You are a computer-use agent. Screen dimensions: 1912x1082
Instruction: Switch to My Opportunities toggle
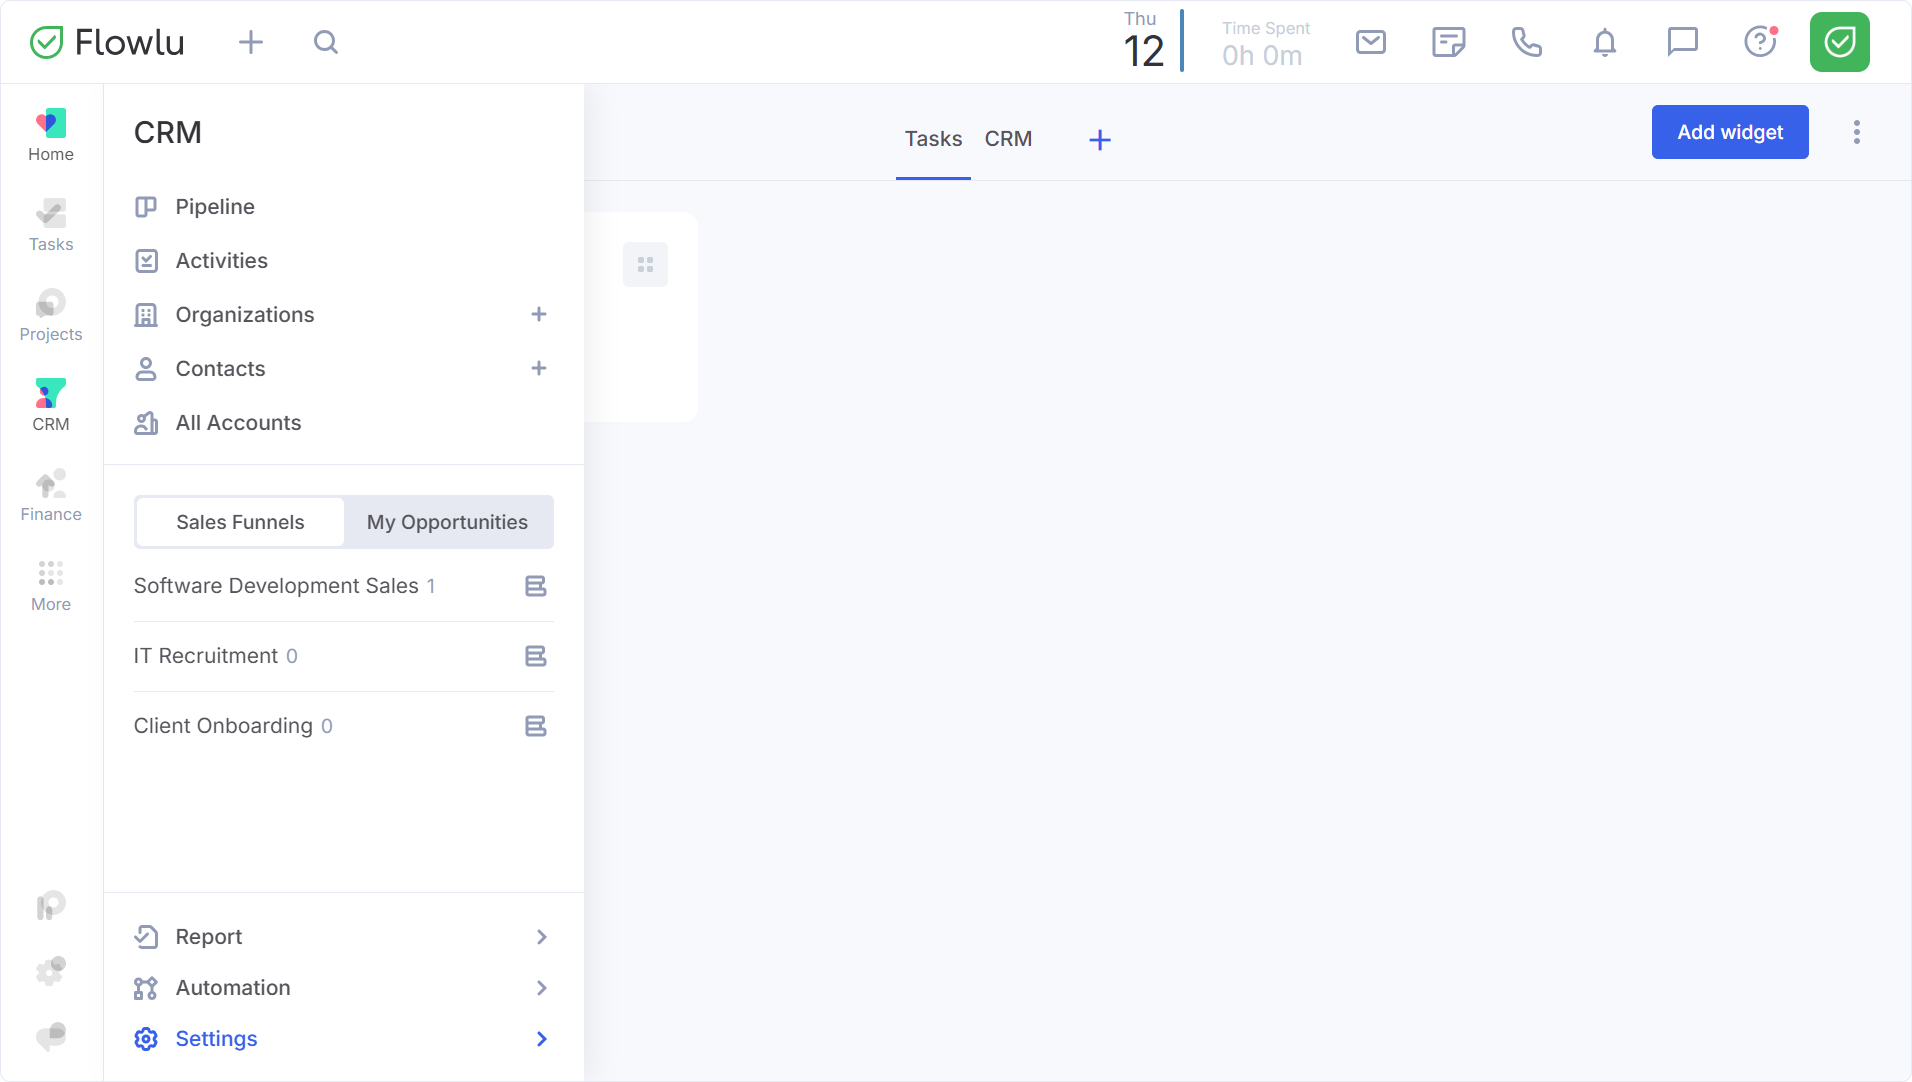tap(447, 522)
